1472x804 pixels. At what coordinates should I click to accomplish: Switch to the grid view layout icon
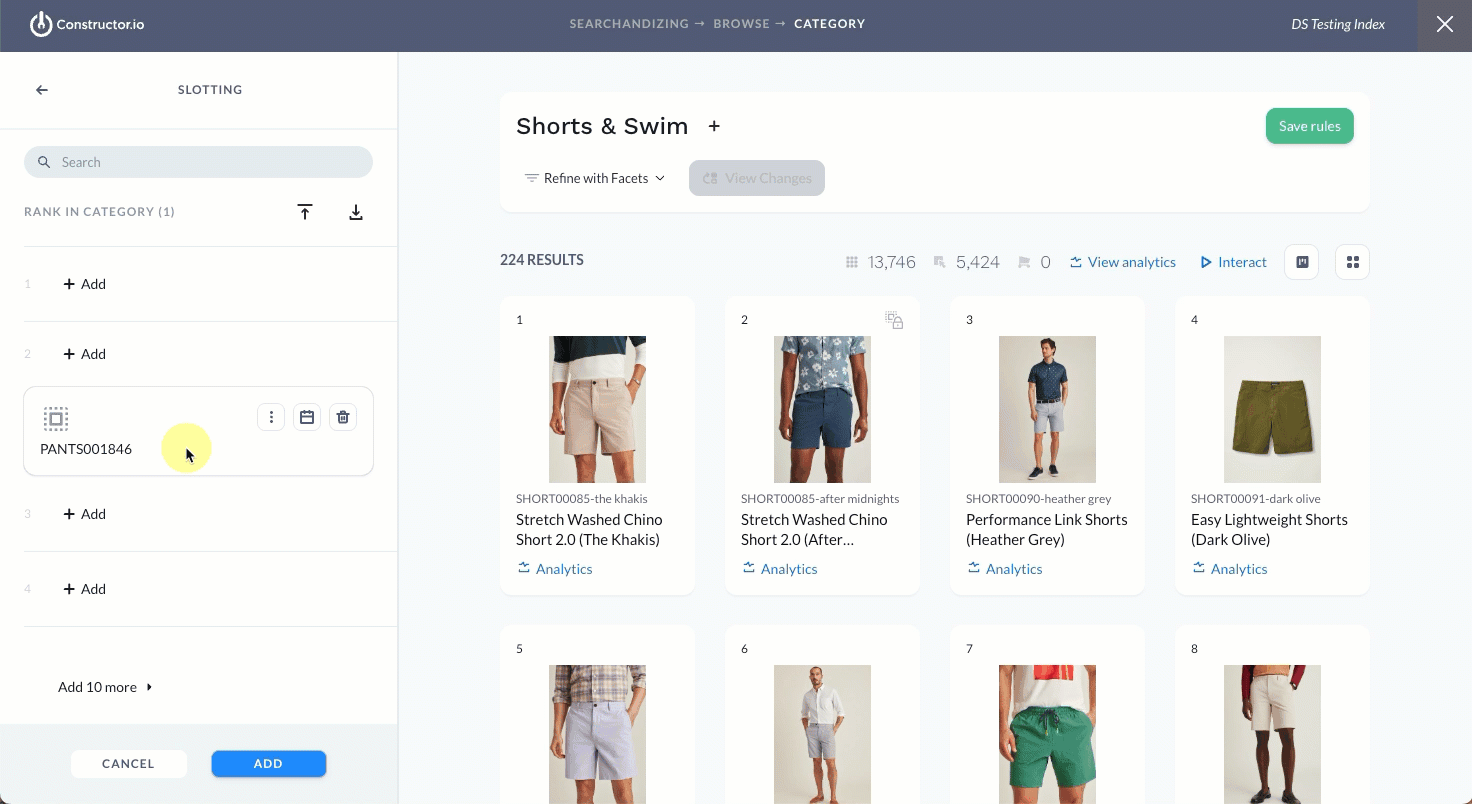click(1352, 262)
